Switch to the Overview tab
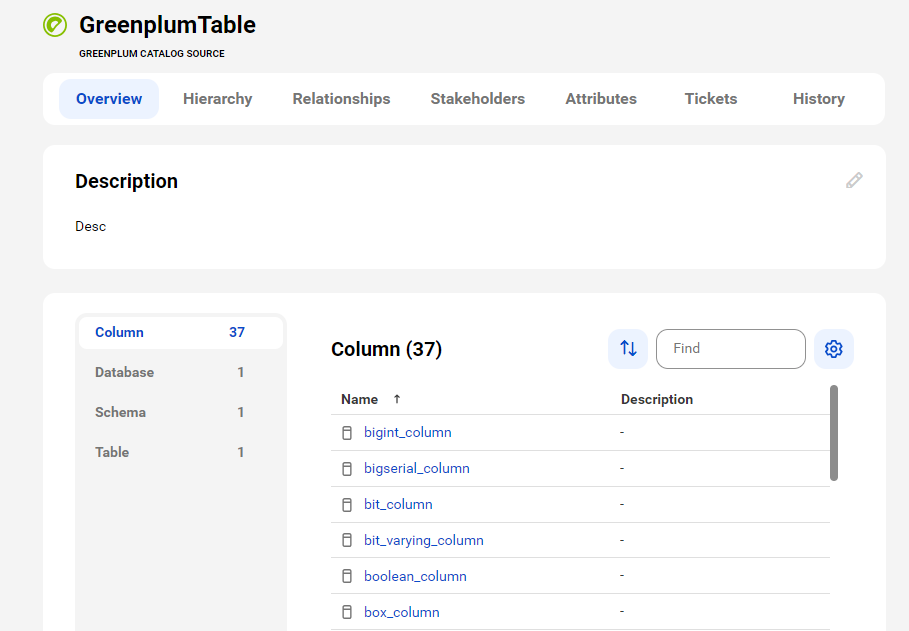The width and height of the screenshot is (909, 631). click(109, 99)
